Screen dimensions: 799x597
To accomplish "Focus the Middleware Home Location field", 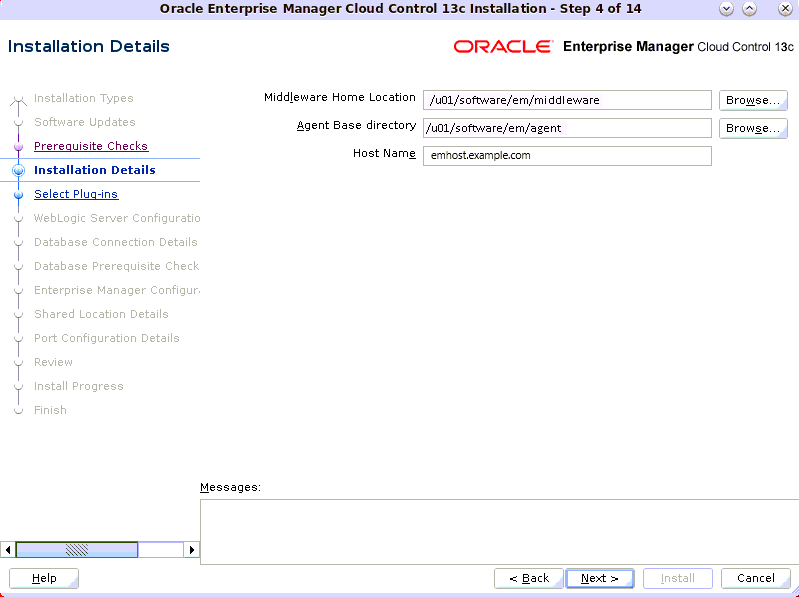I will tap(567, 100).
